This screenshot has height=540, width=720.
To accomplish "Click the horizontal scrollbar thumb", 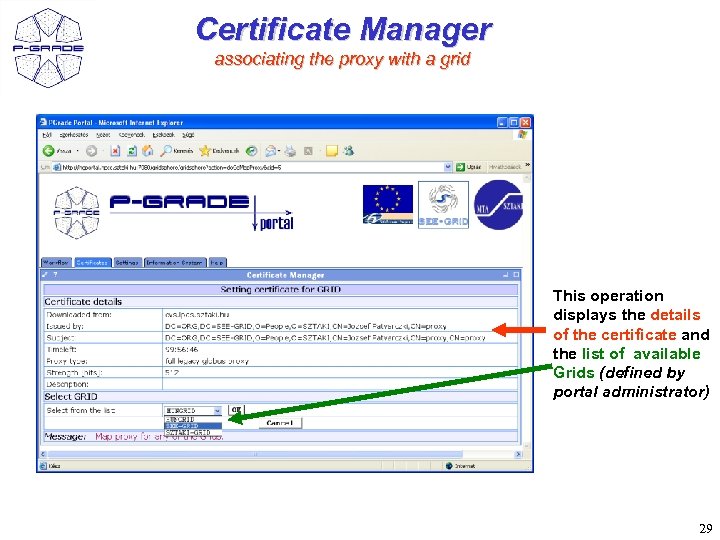I will 256,454.
